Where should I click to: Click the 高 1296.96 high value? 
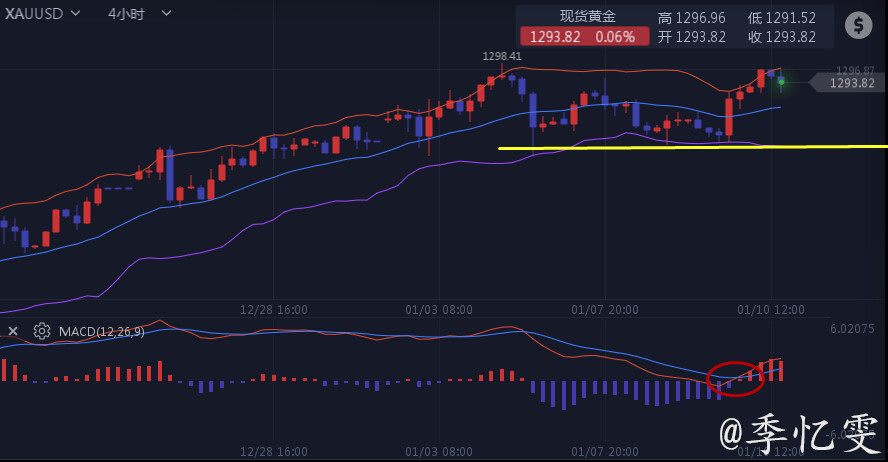(692, 18)
